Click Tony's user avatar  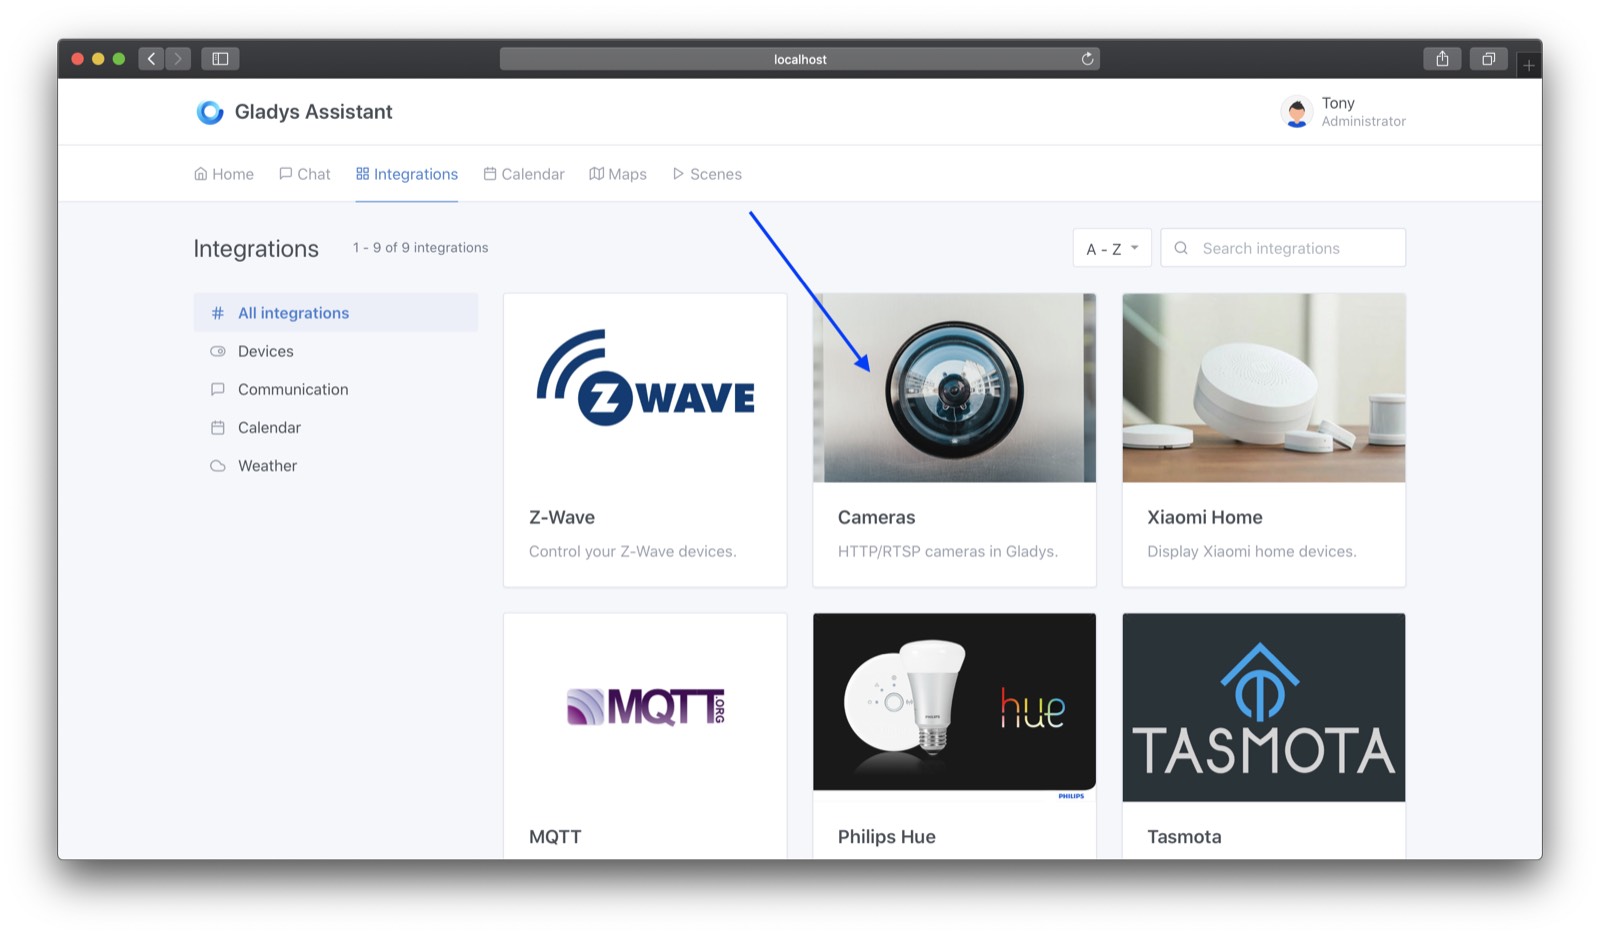point(1296,112)
